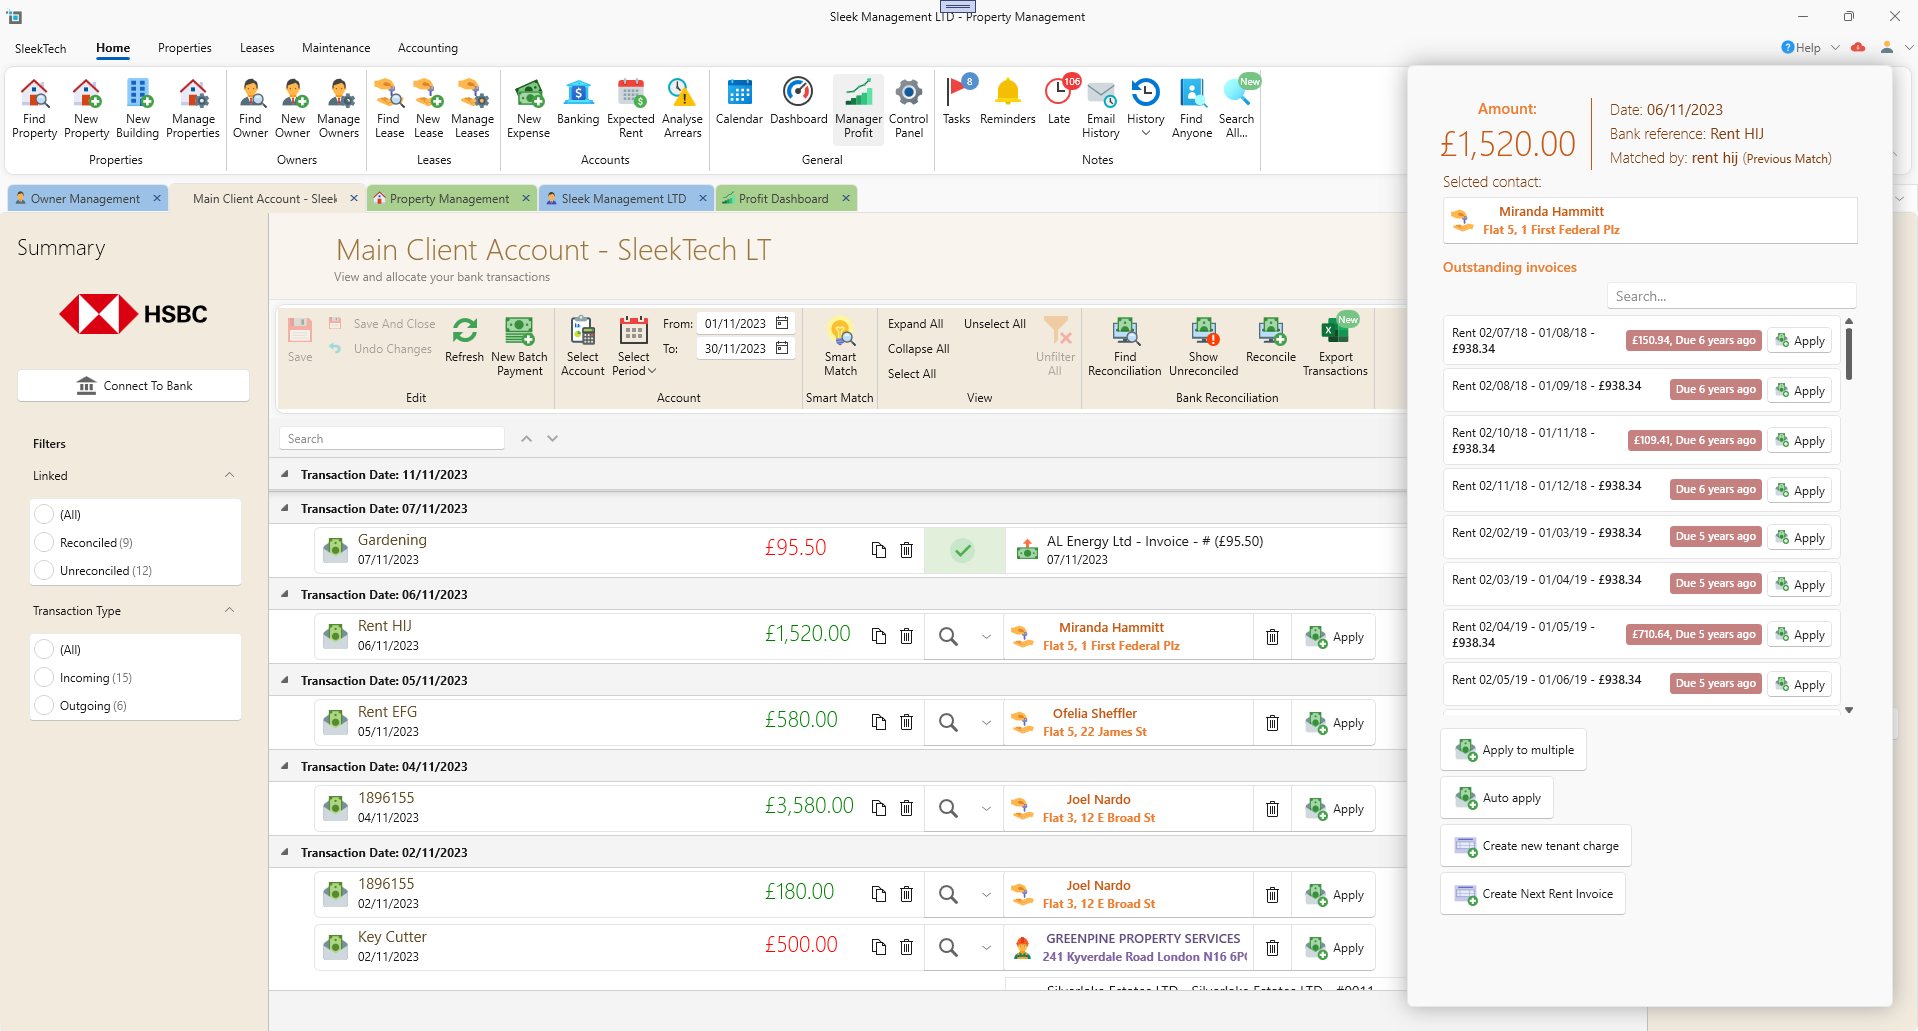1918x1031 pixels.
Task: Click the New Lease icon
Action: pyautogui.click(x=428, y=108)
